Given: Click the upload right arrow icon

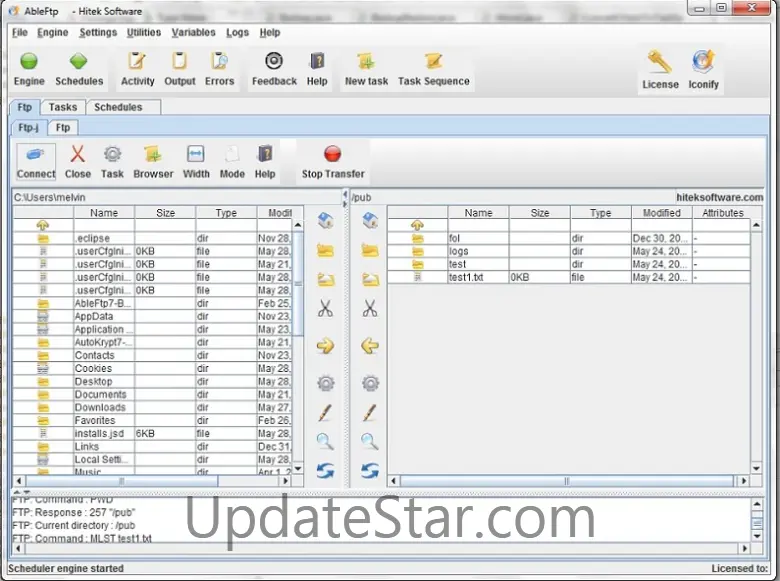Looking at the screenshot, I should (325, 345).
